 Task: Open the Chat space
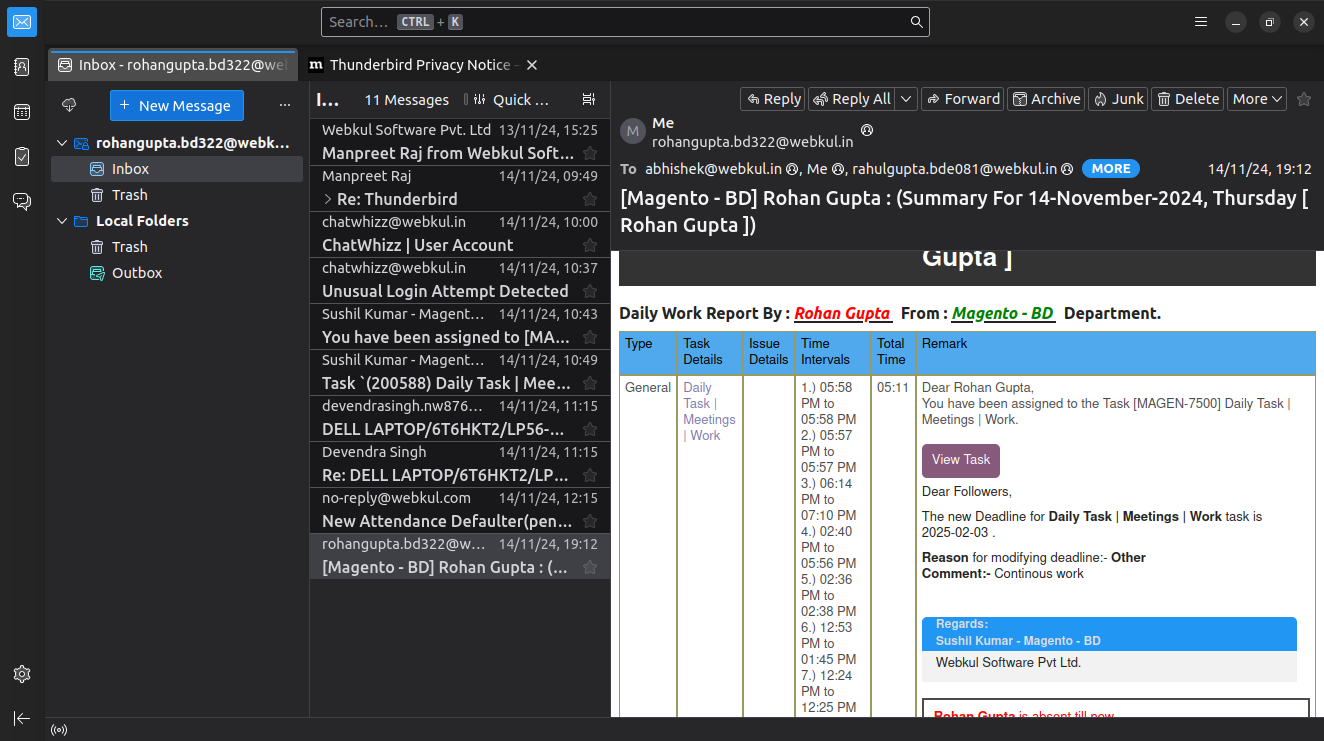(x=22, y=201)
